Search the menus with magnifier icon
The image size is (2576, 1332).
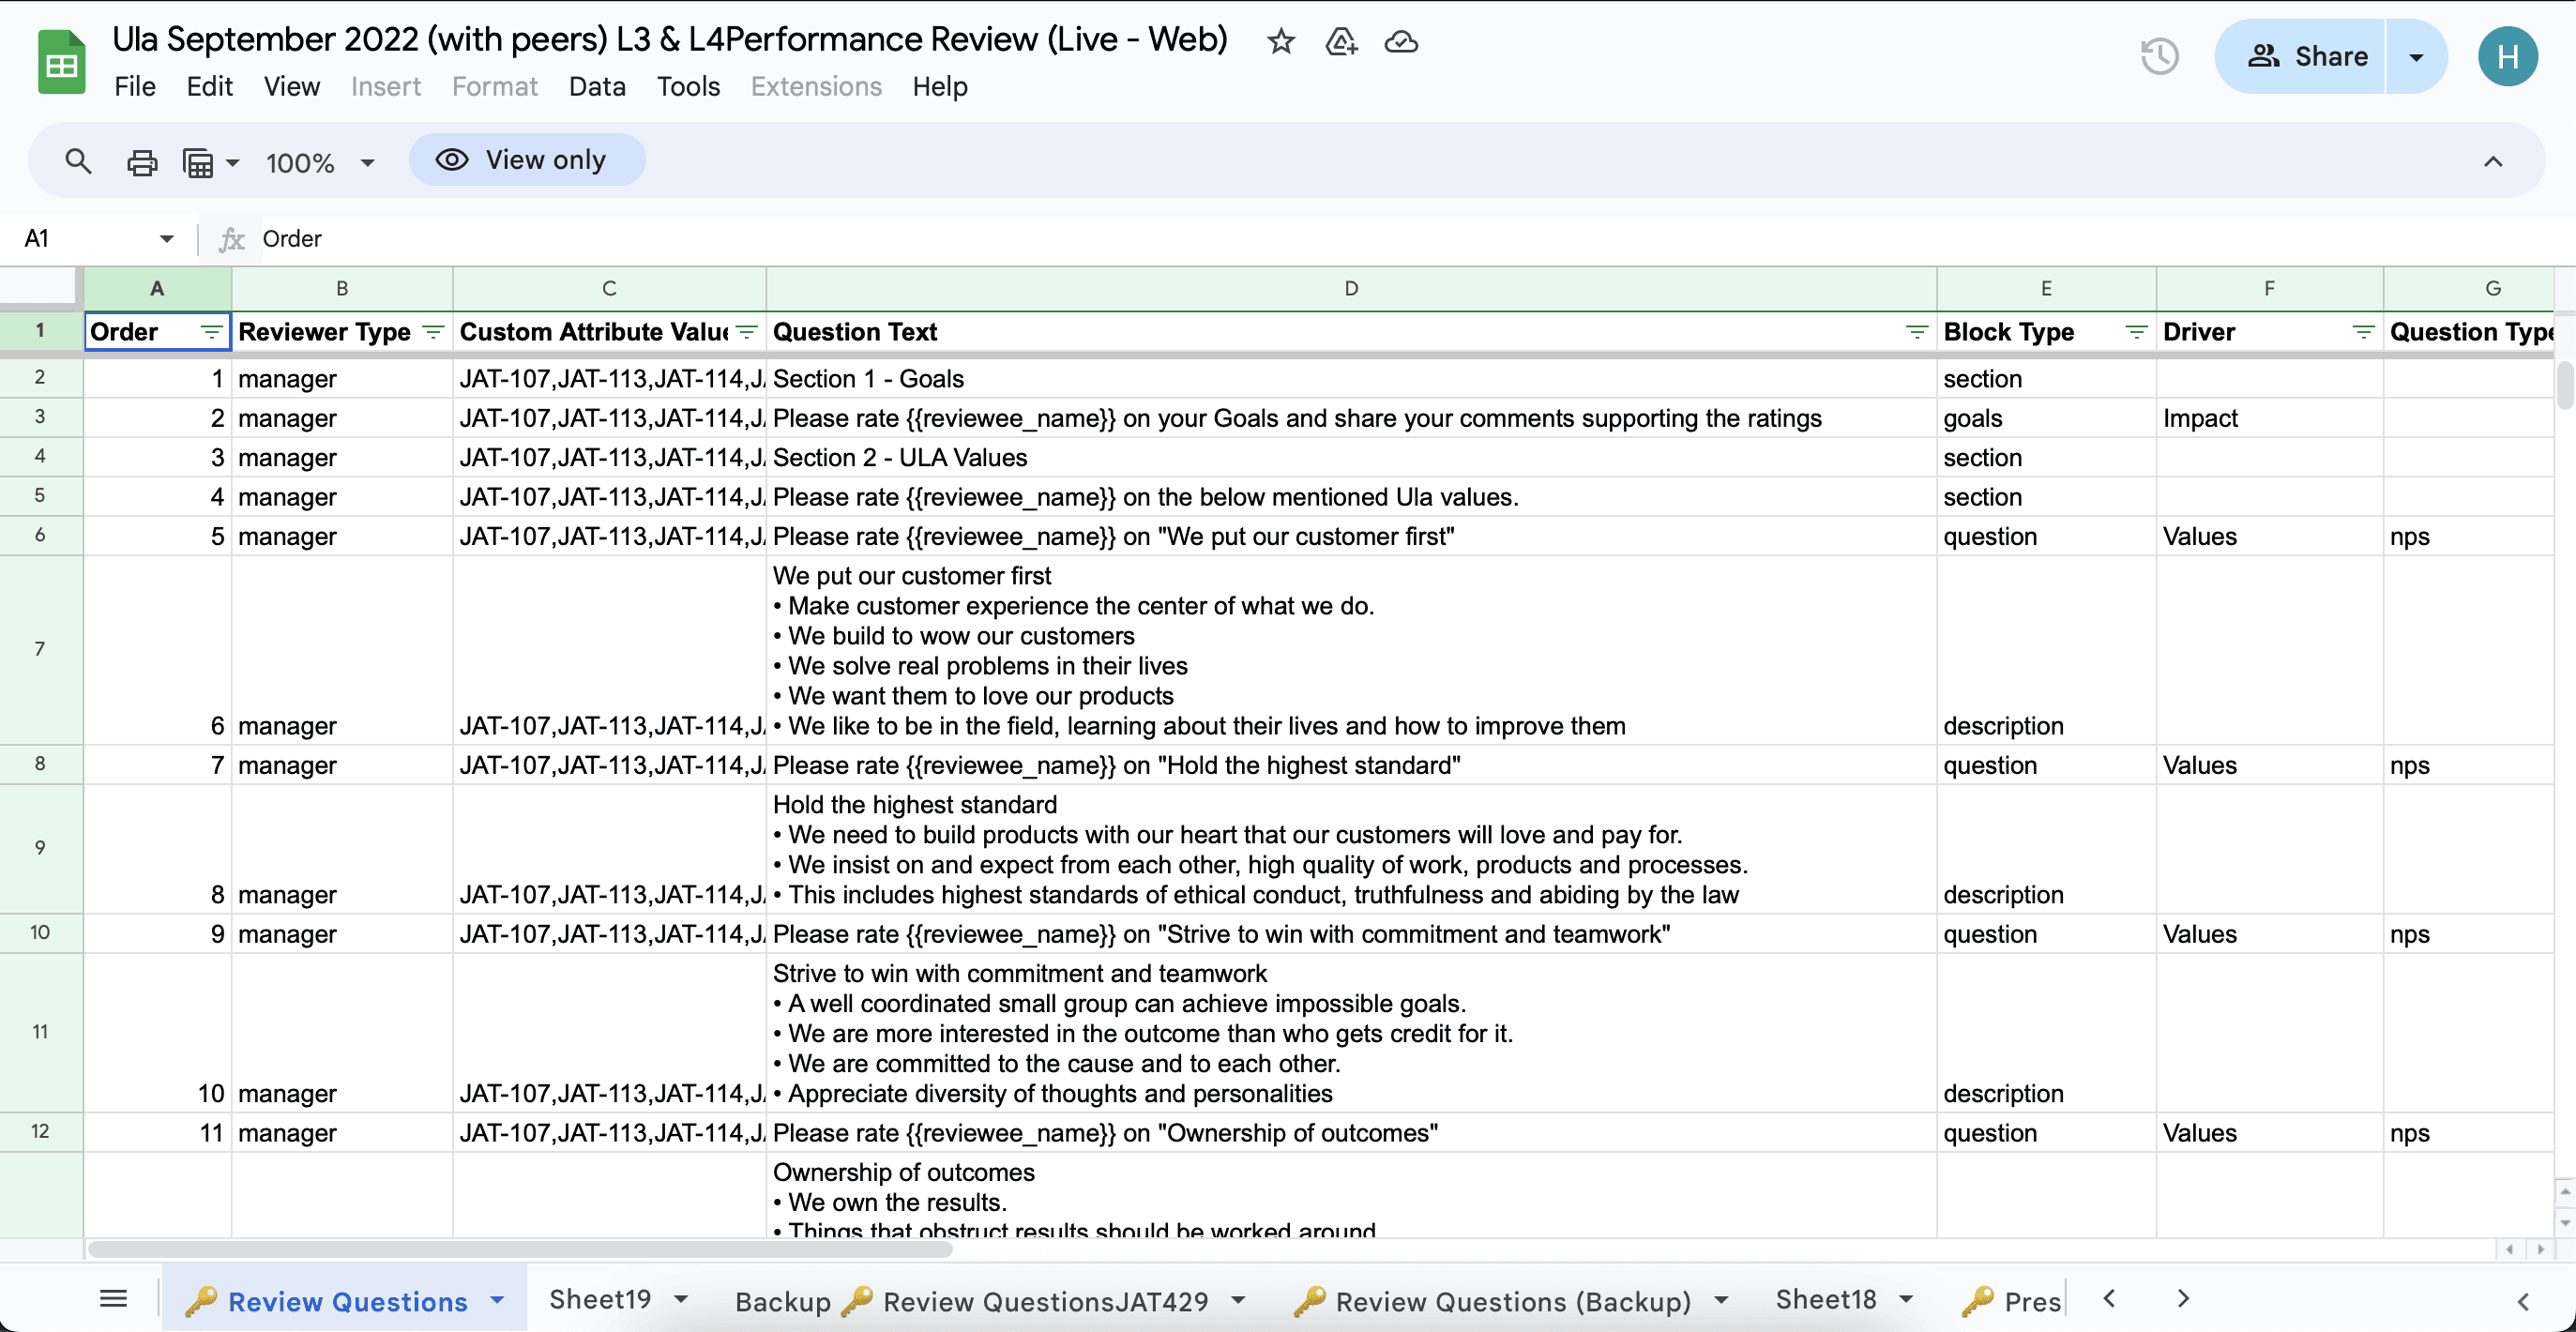(x=78, y=161)
